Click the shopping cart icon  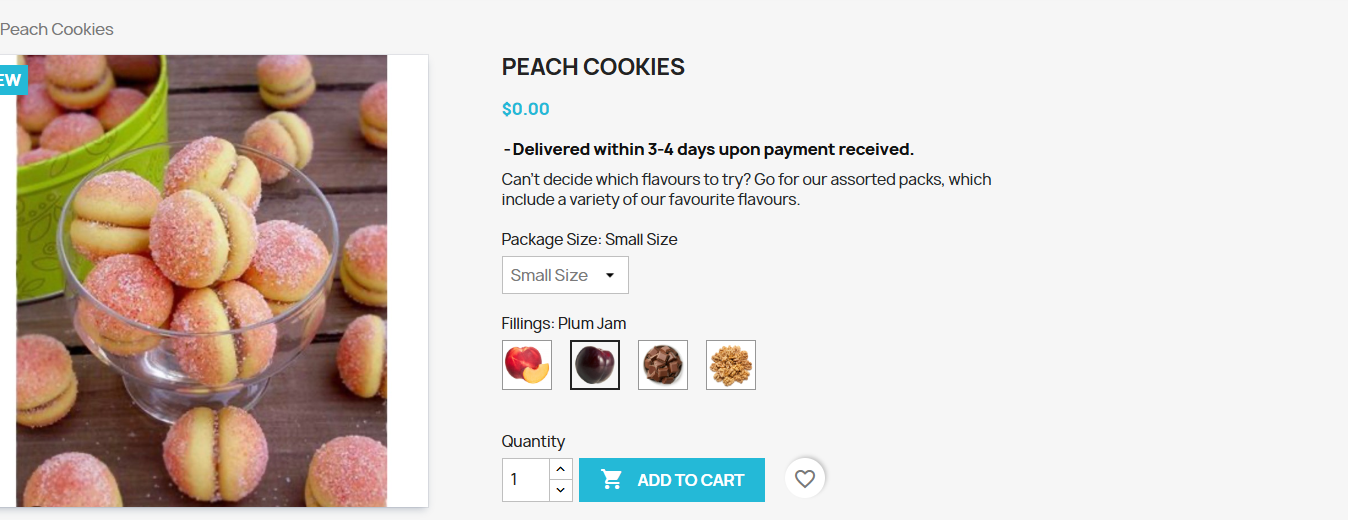click(x=612, y=480)
